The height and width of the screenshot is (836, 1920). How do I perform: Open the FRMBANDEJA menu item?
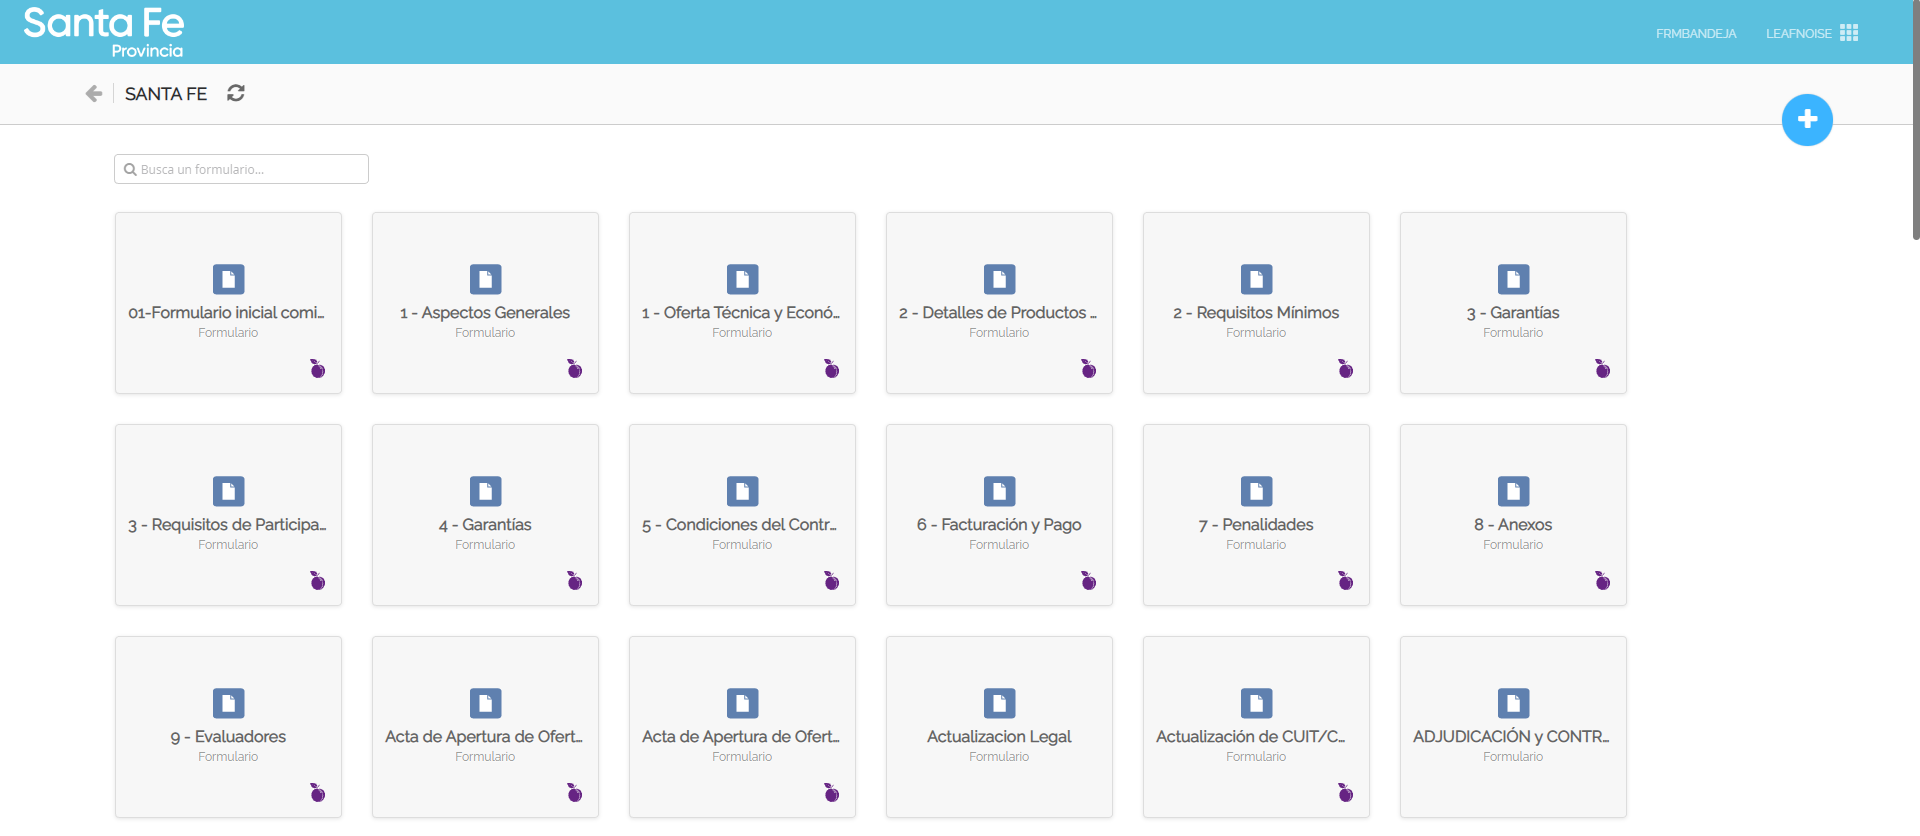point(1696,34)
